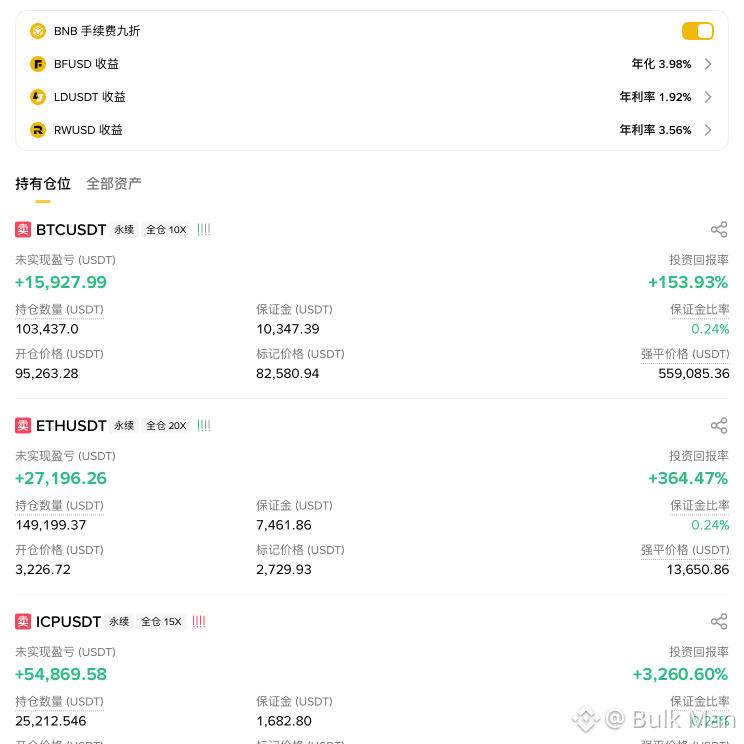
Task: Click BTCUSDT liquidation price 559,085.36
Action: tap(694, 373)
